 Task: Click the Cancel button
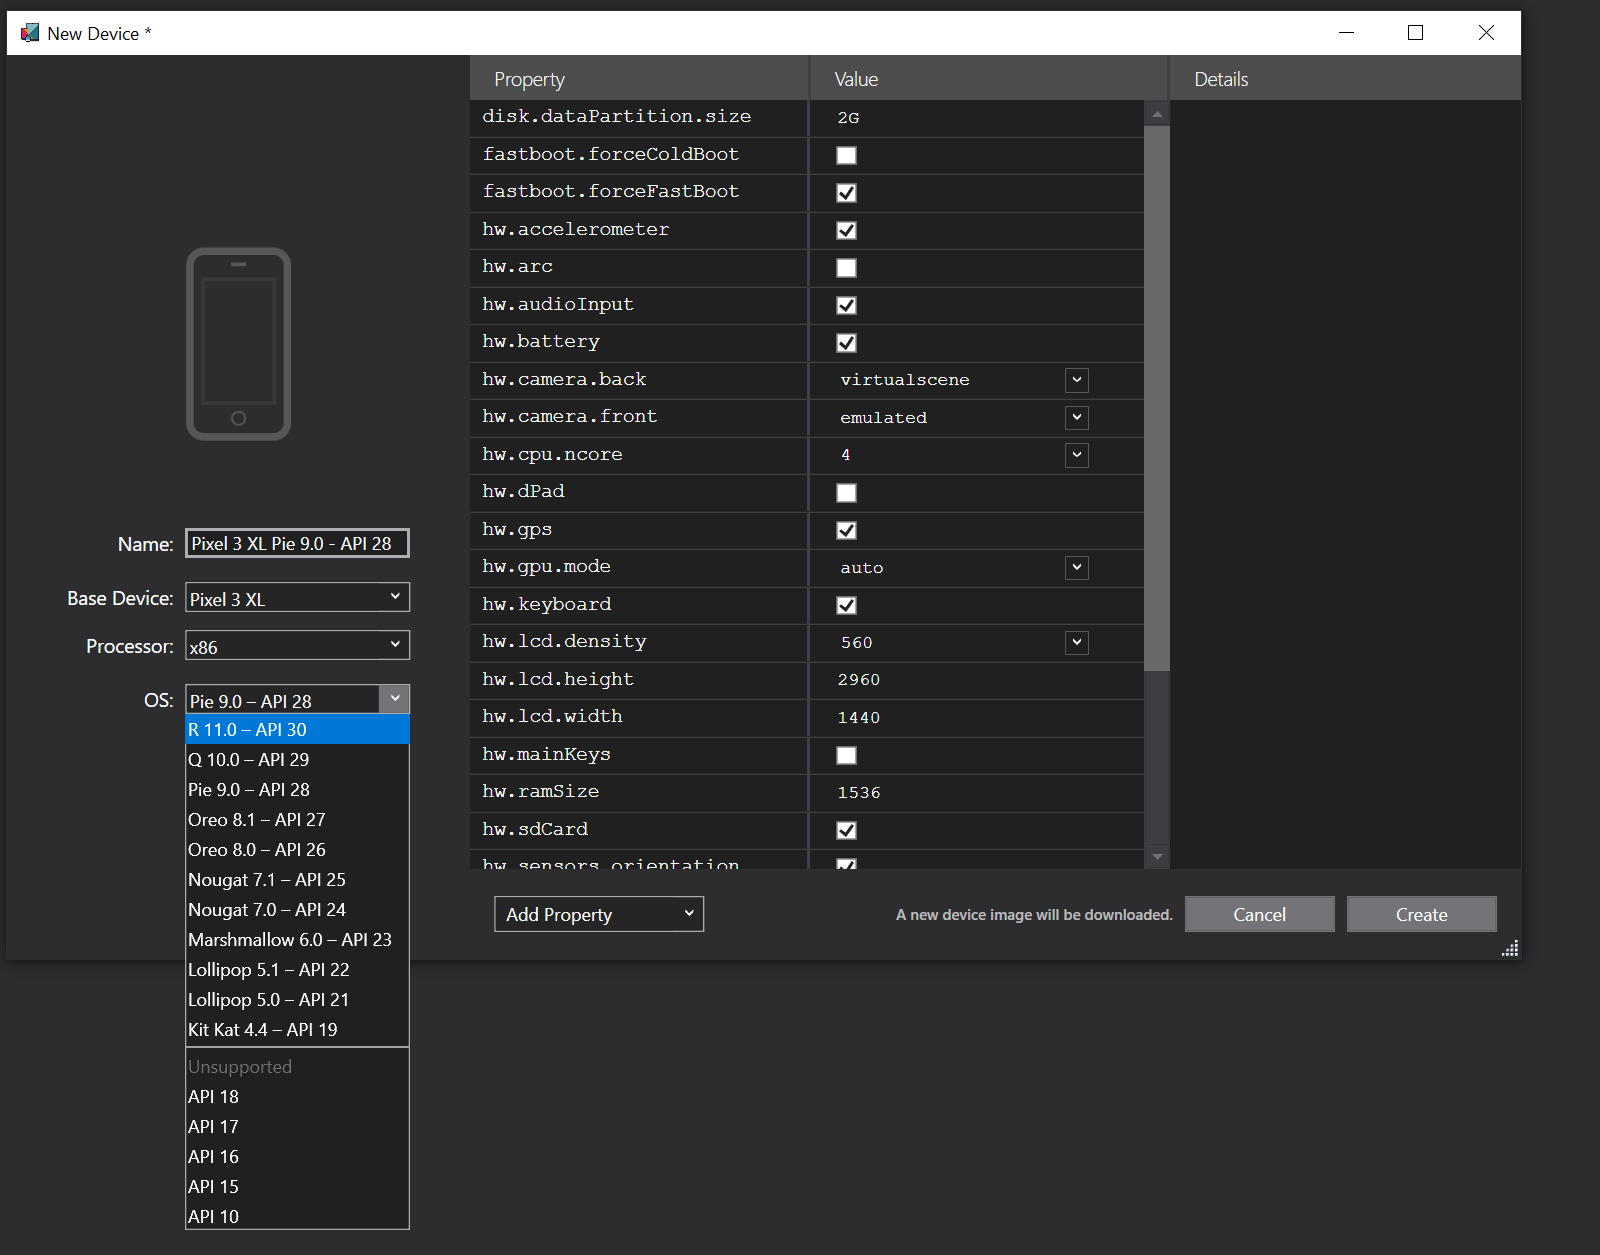[1259, 914]
